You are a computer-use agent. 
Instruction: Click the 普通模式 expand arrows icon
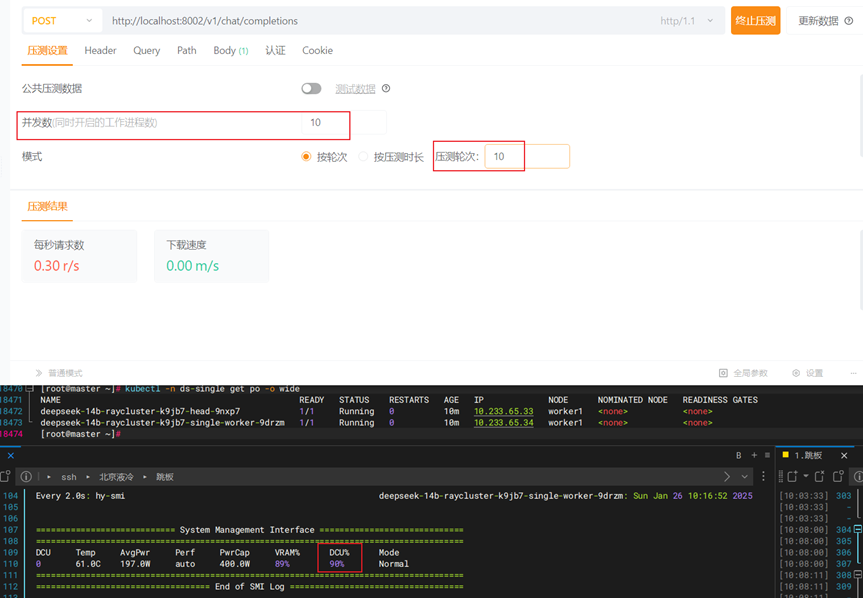click(39, 373)
